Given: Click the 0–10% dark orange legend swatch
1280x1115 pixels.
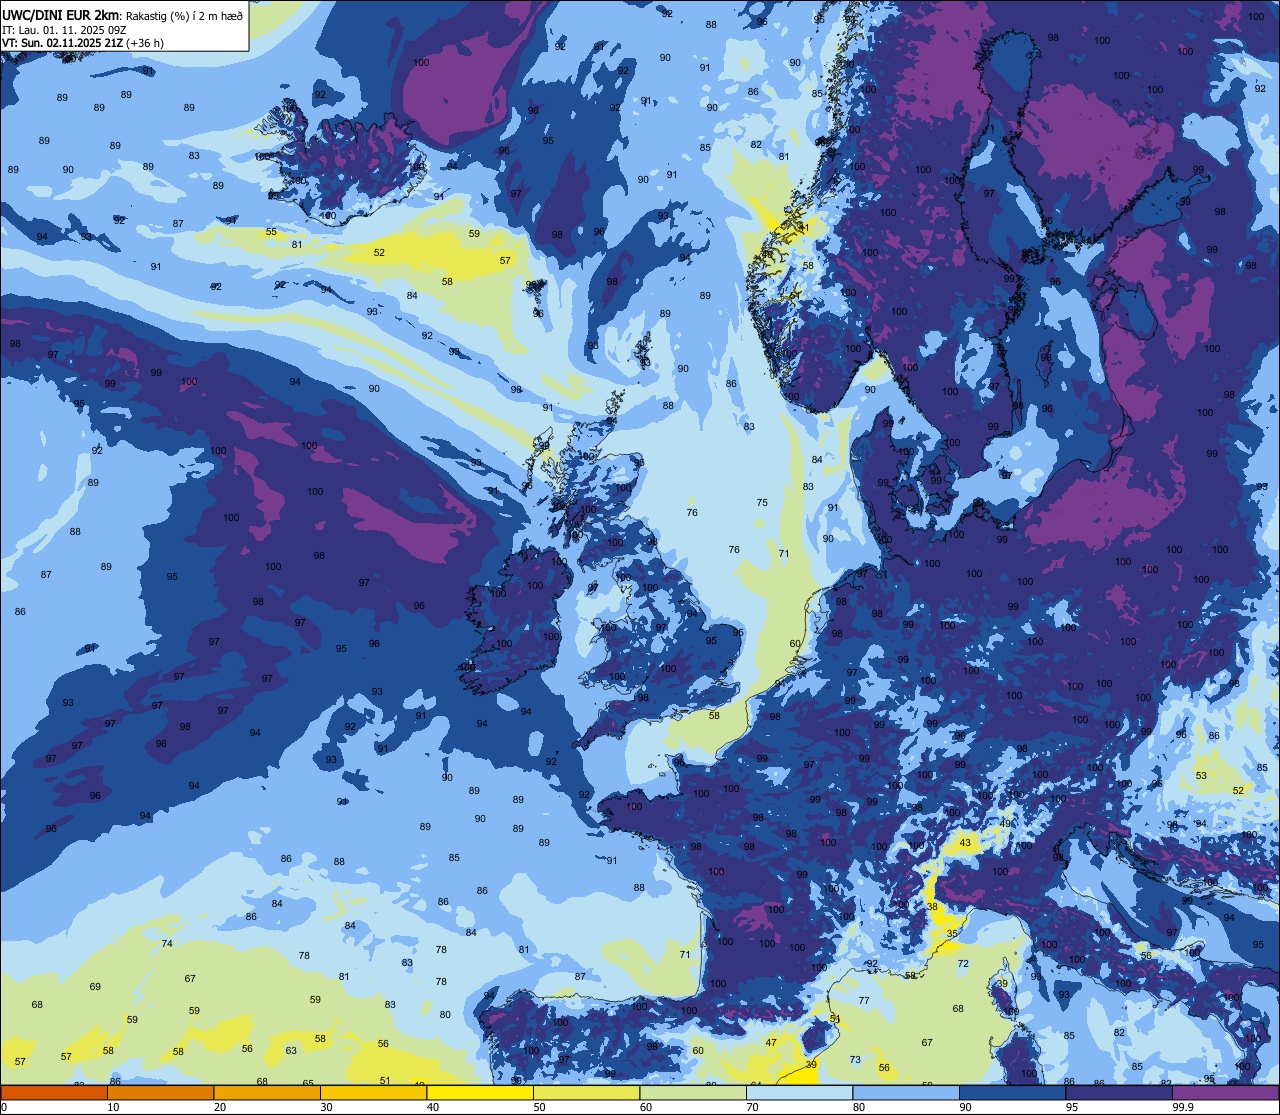Looking at the screenshot, I should (54, 1093).
